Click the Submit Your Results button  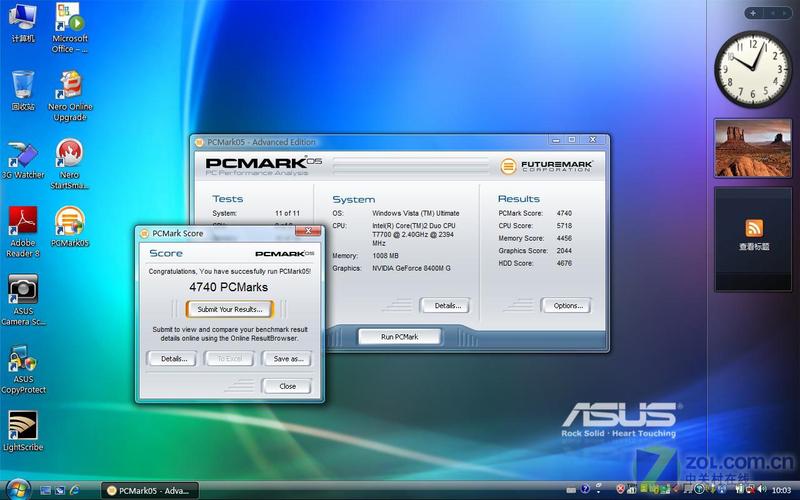click(x=230, y=309)
